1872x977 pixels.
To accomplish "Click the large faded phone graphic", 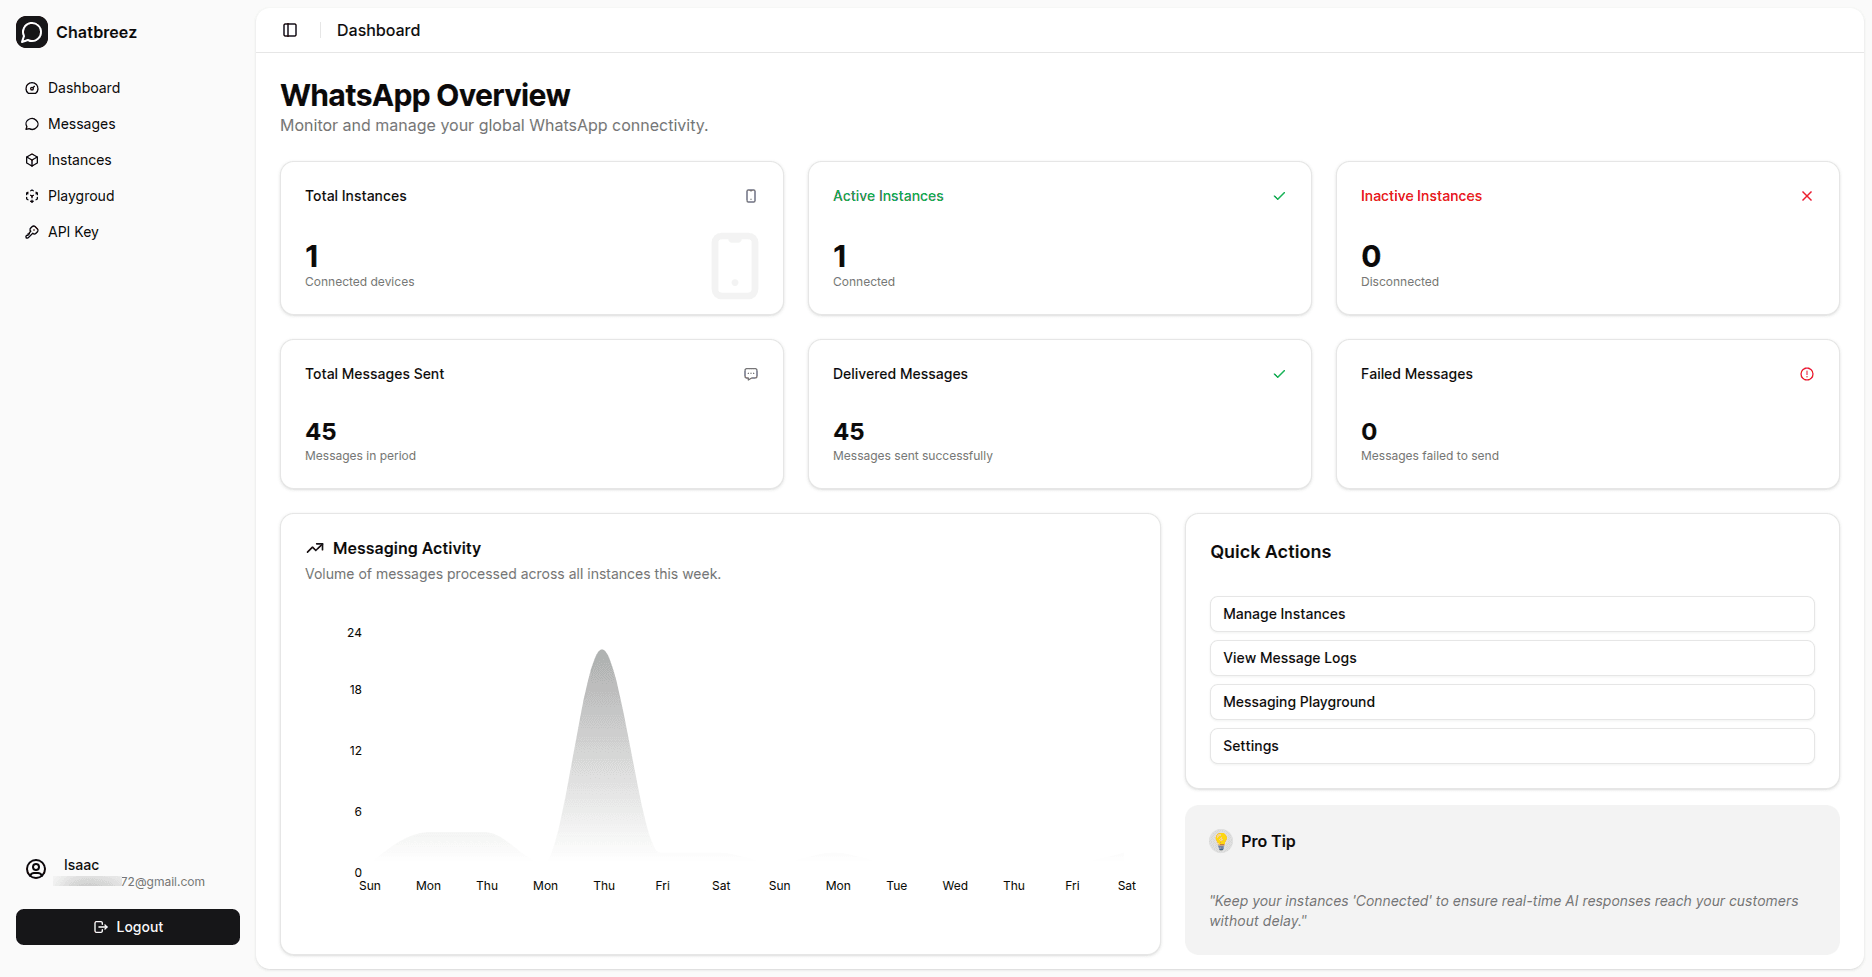I will 735,266.
